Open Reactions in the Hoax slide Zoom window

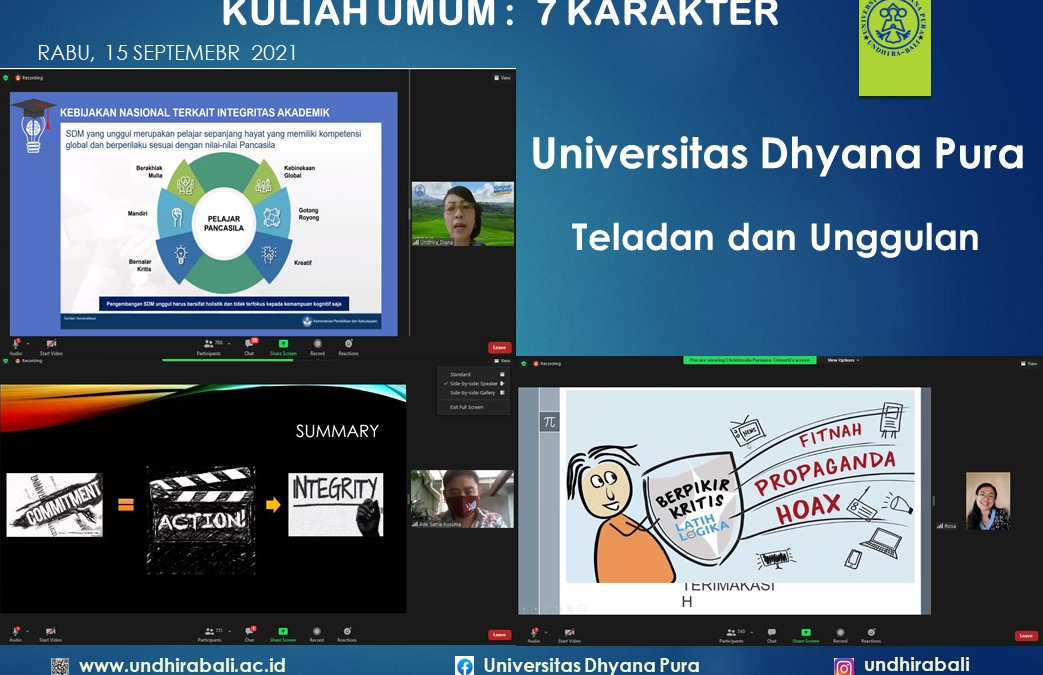(871, 635)
